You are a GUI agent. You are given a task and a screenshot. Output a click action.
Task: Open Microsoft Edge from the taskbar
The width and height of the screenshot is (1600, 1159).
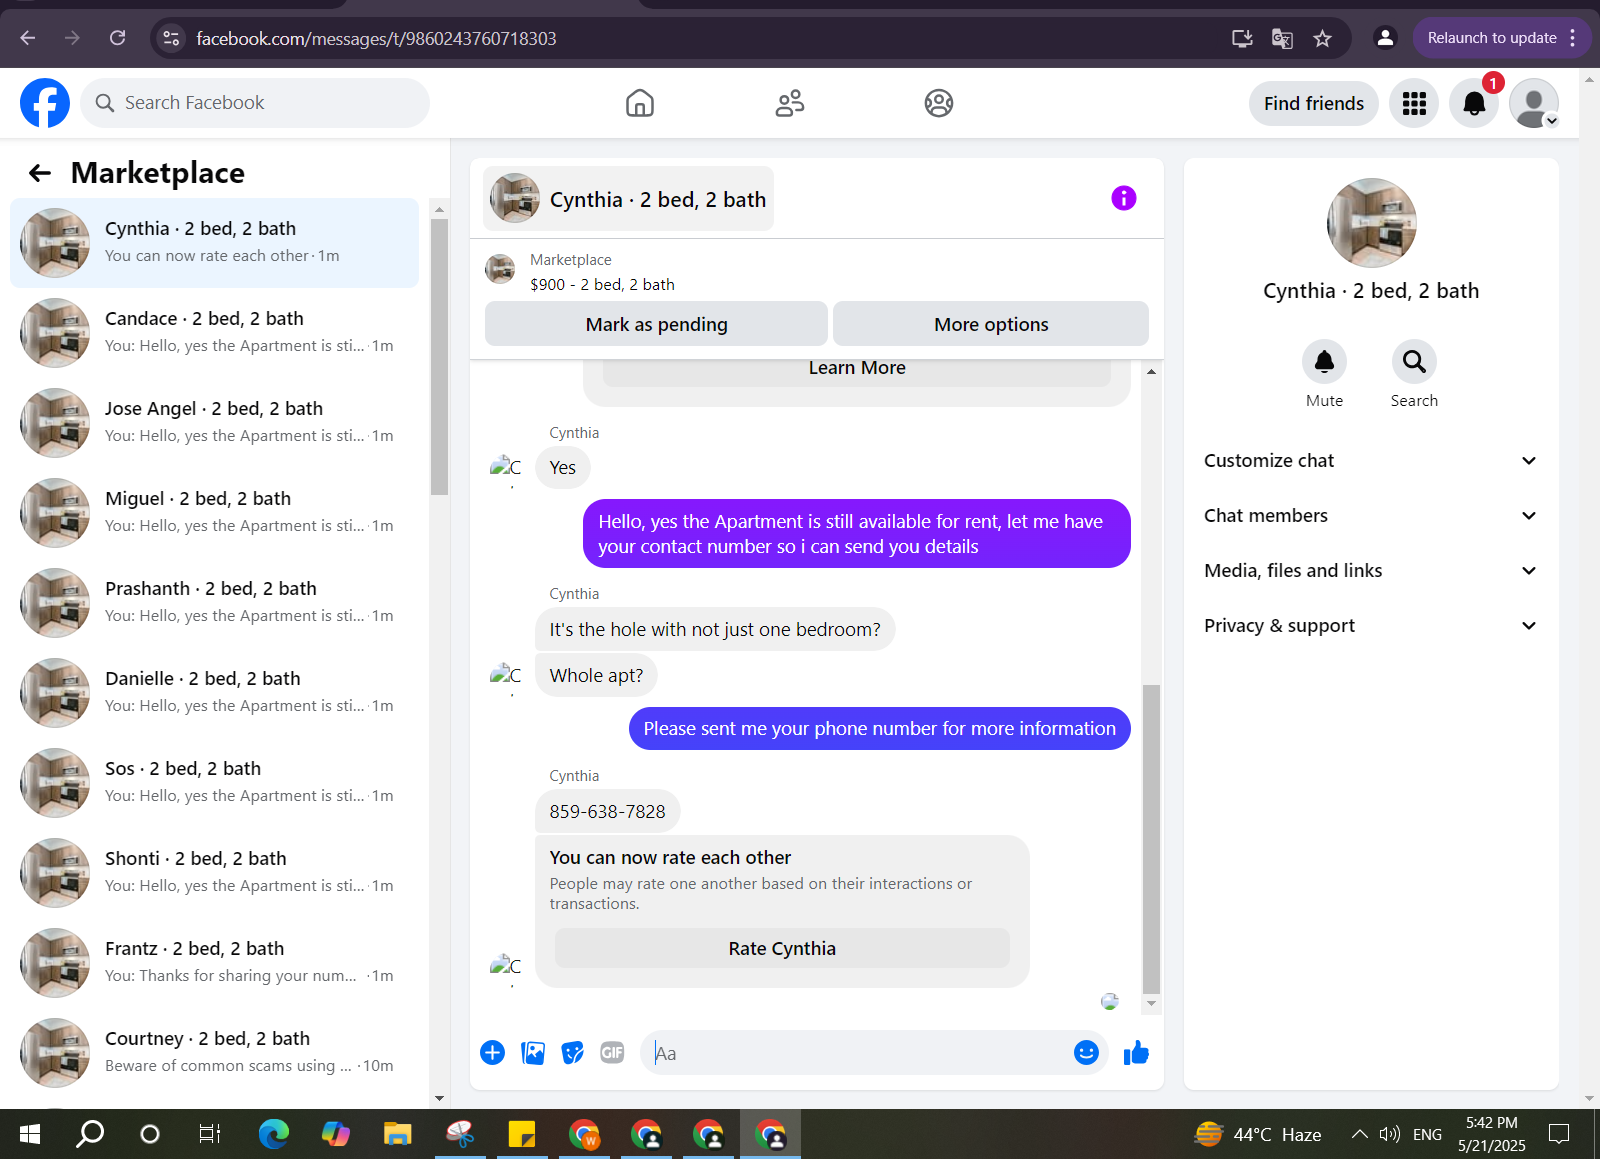(x=274, y=1134)
